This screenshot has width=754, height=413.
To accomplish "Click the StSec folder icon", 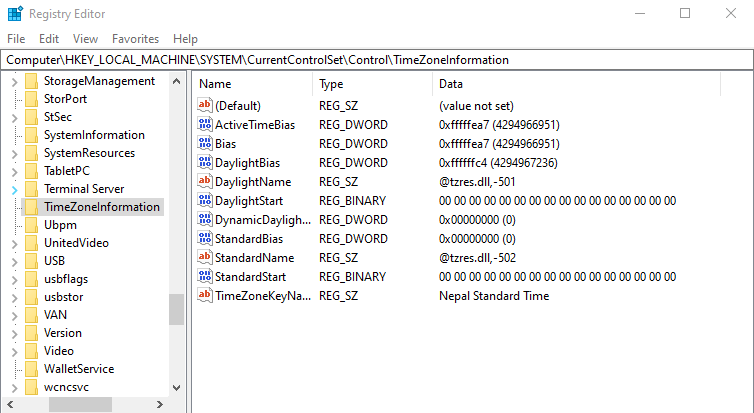I will point(31,117).
